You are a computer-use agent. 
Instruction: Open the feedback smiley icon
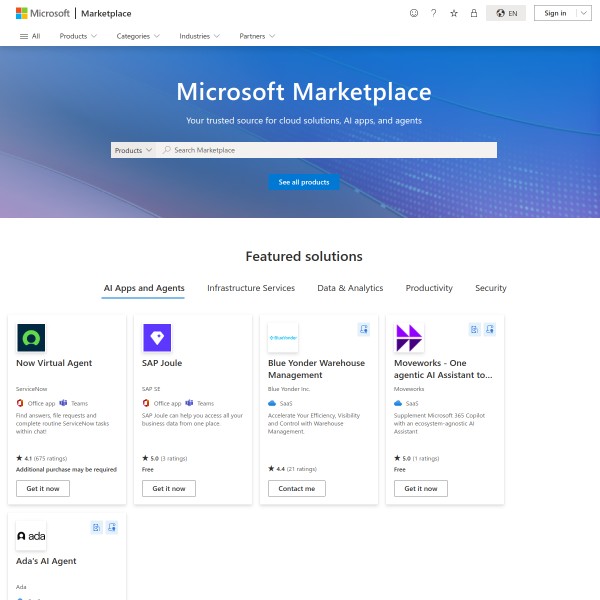click(414, 13)
